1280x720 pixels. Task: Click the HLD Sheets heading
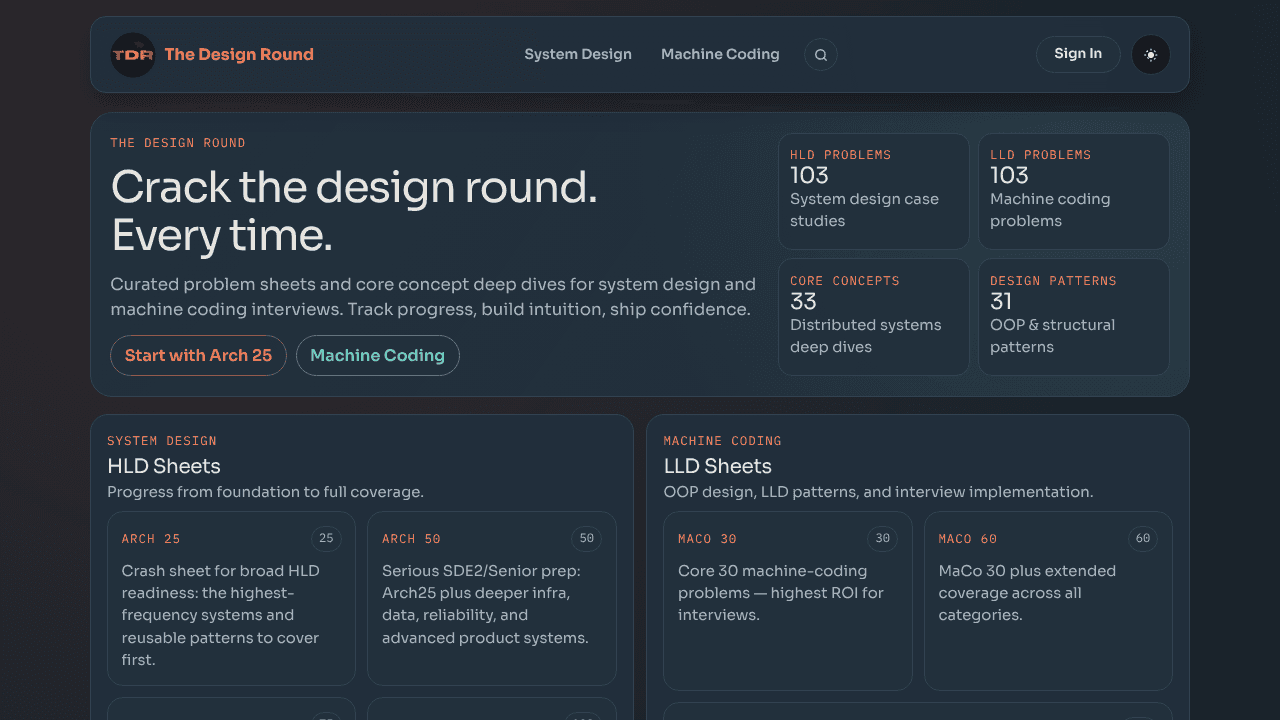tap(164, 466)
